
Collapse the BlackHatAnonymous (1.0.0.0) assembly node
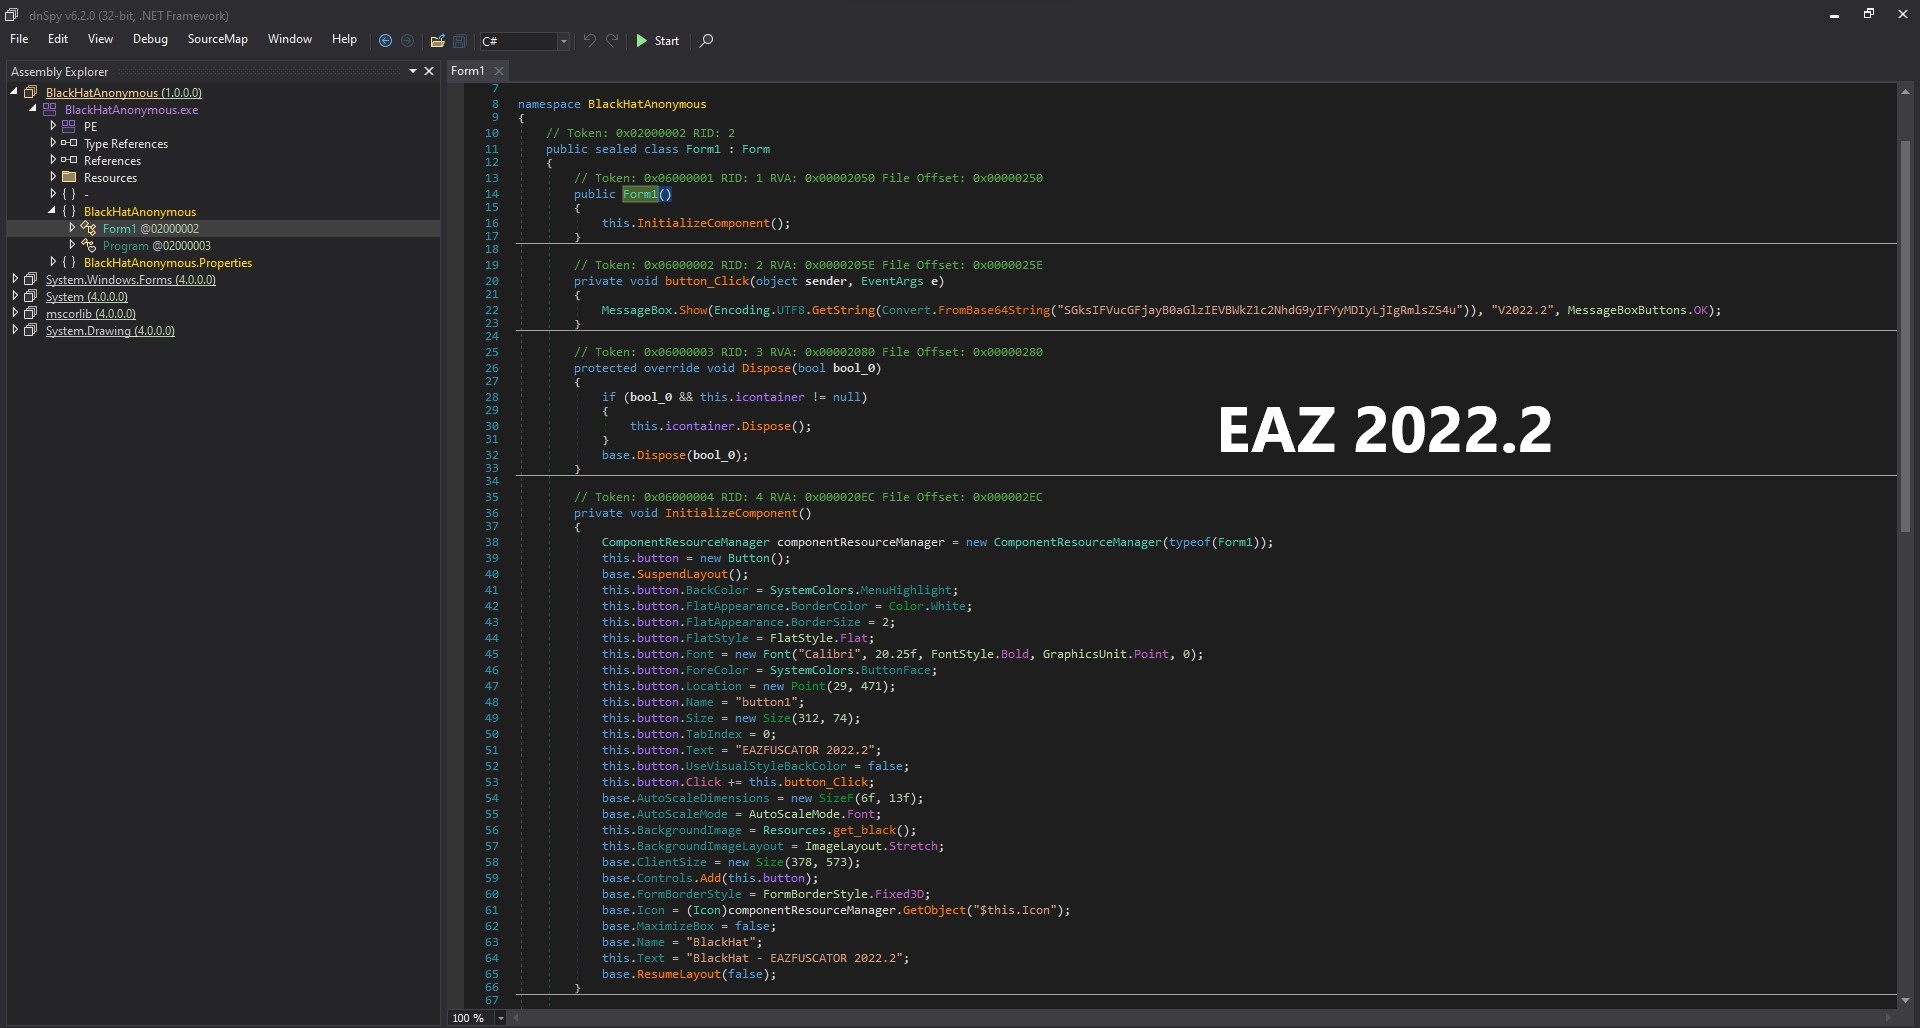click(15, 92)
